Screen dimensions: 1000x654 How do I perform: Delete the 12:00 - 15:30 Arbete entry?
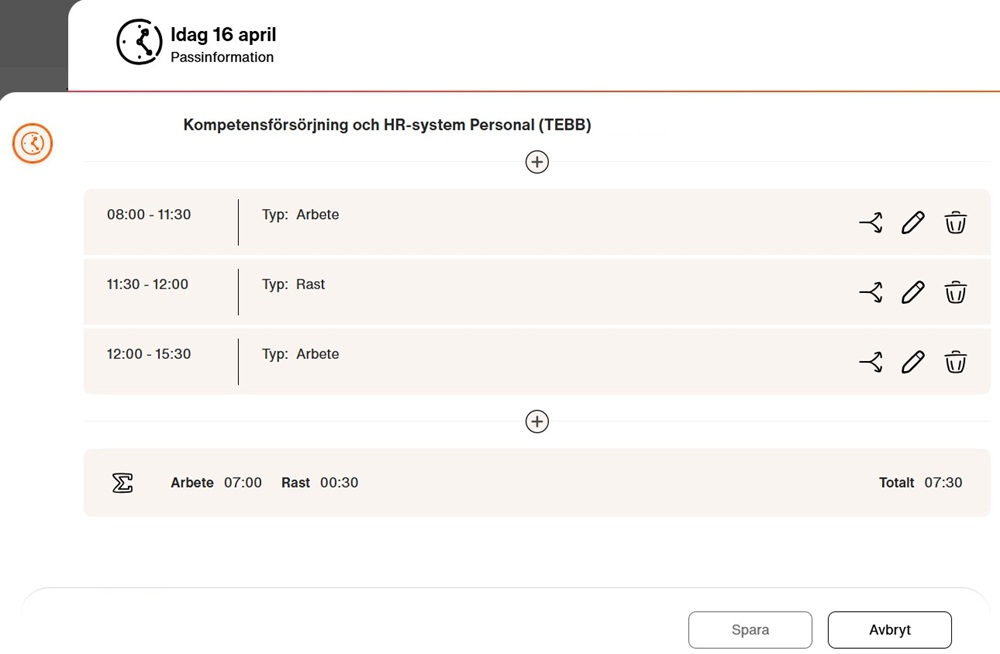click(955, 362)
